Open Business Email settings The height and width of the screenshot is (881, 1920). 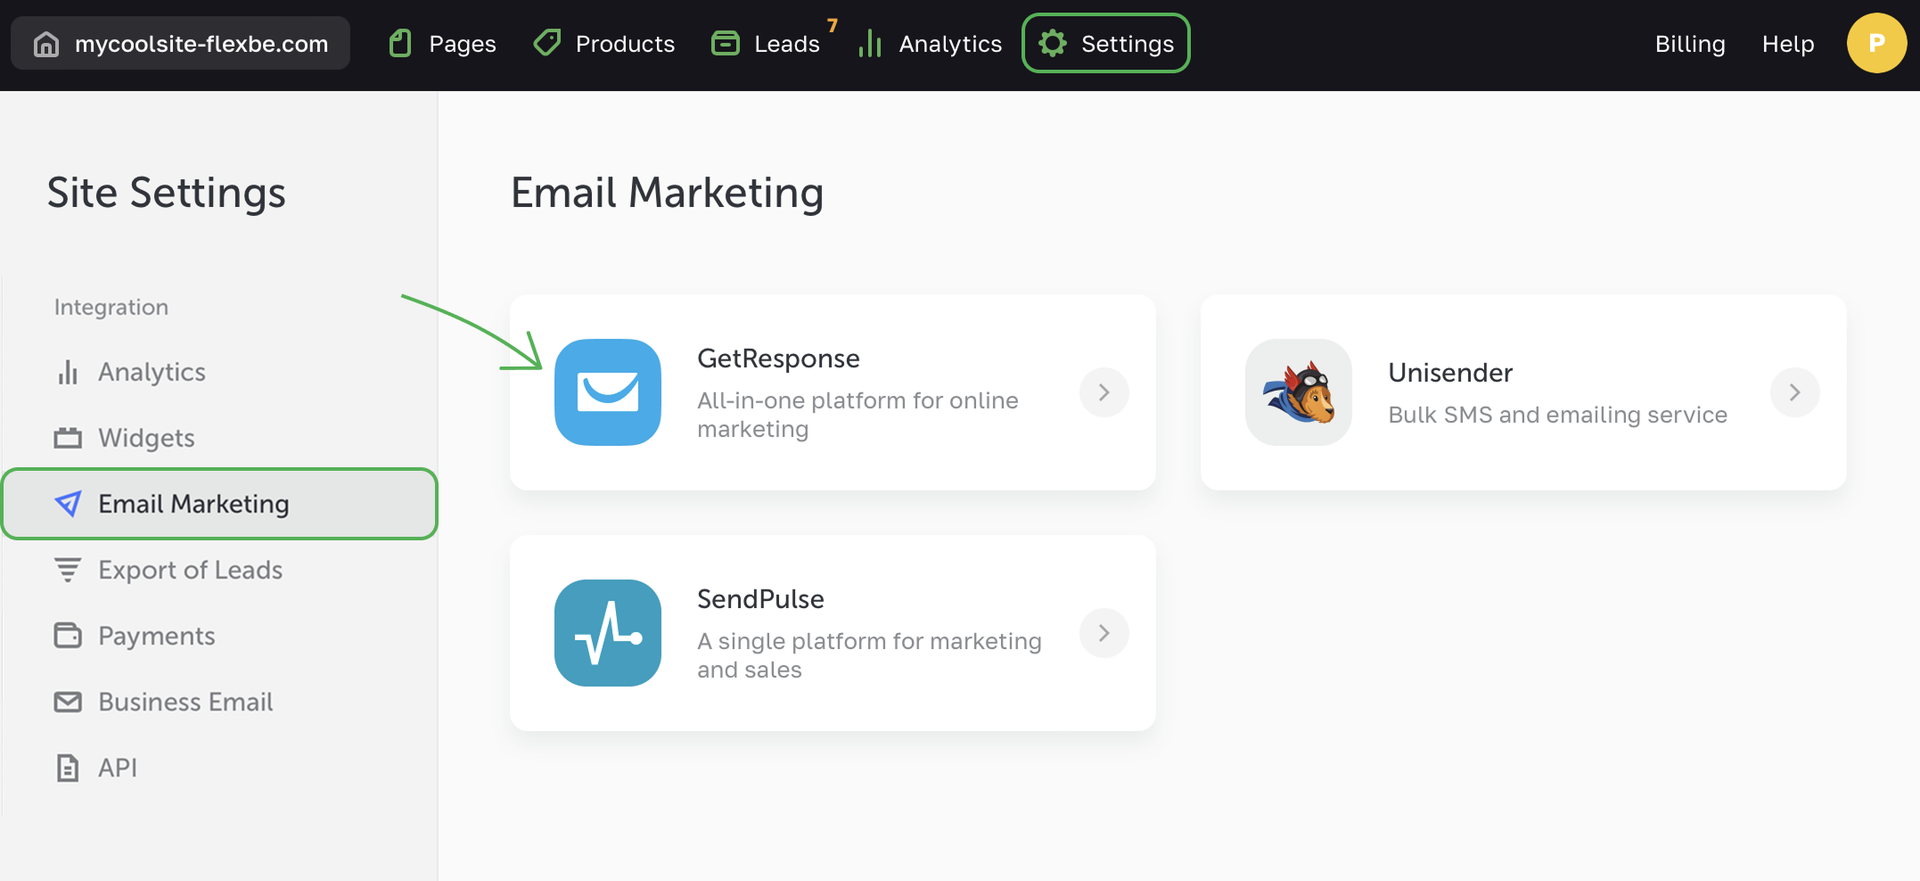click(185, 702)
